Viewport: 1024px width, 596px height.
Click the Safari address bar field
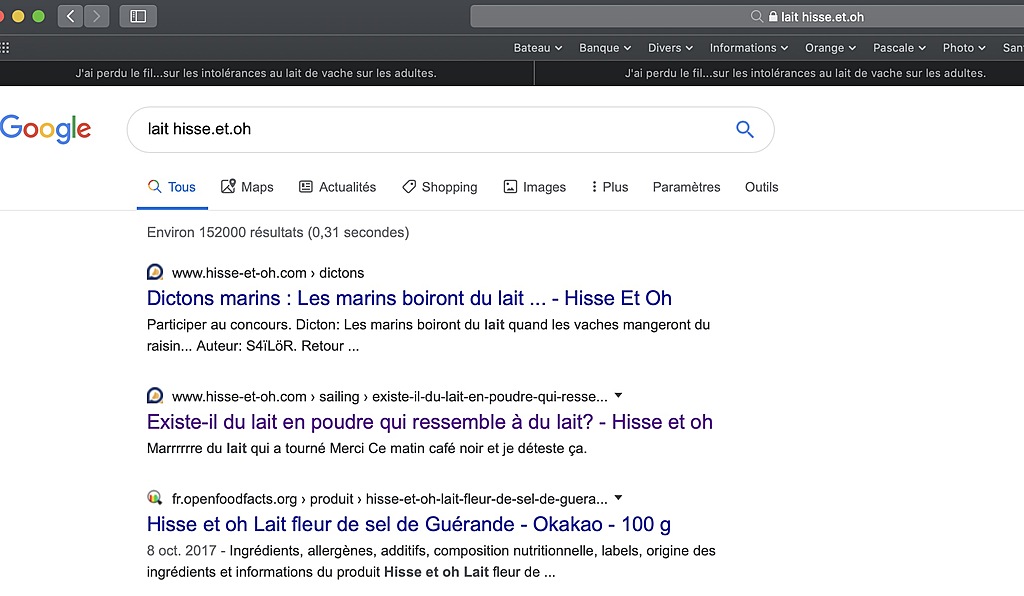tap(747, 16)
